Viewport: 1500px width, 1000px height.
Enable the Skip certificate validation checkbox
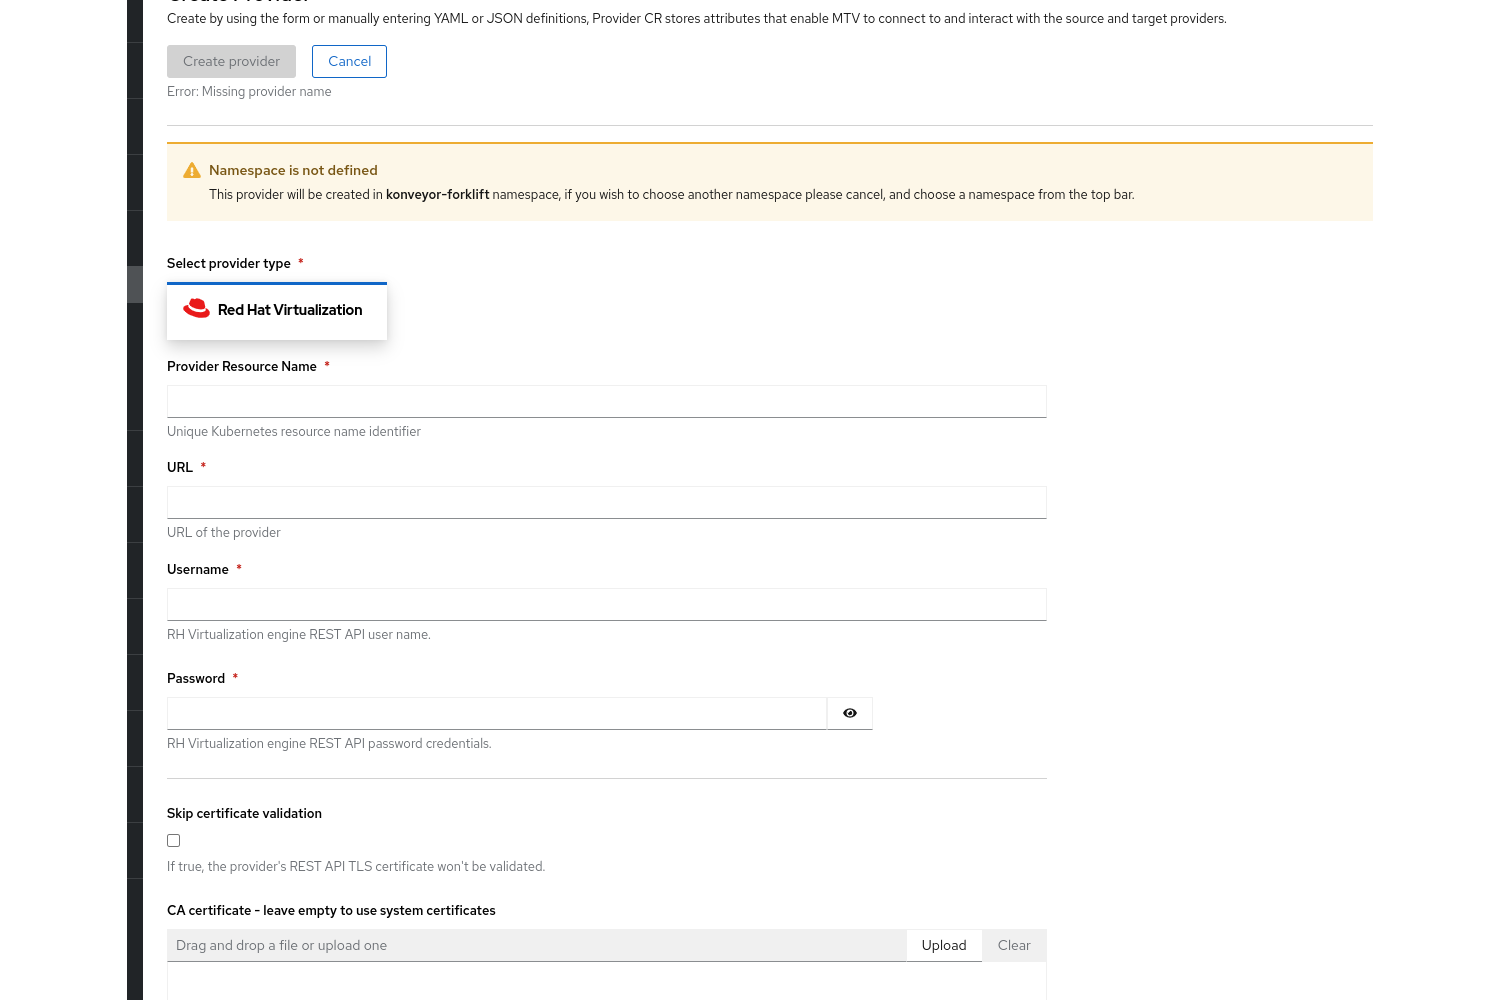[174, 841]
